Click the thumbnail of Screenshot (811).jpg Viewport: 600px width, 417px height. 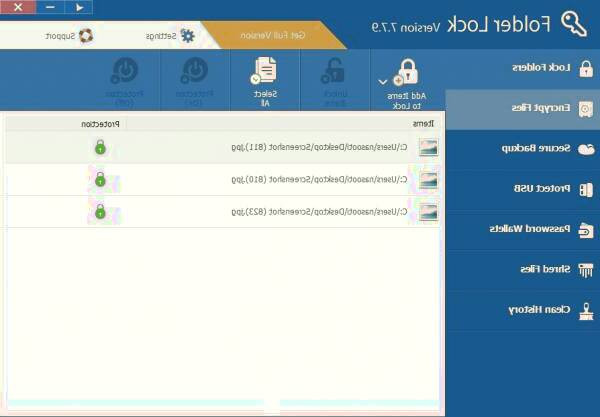pos(428,147)
